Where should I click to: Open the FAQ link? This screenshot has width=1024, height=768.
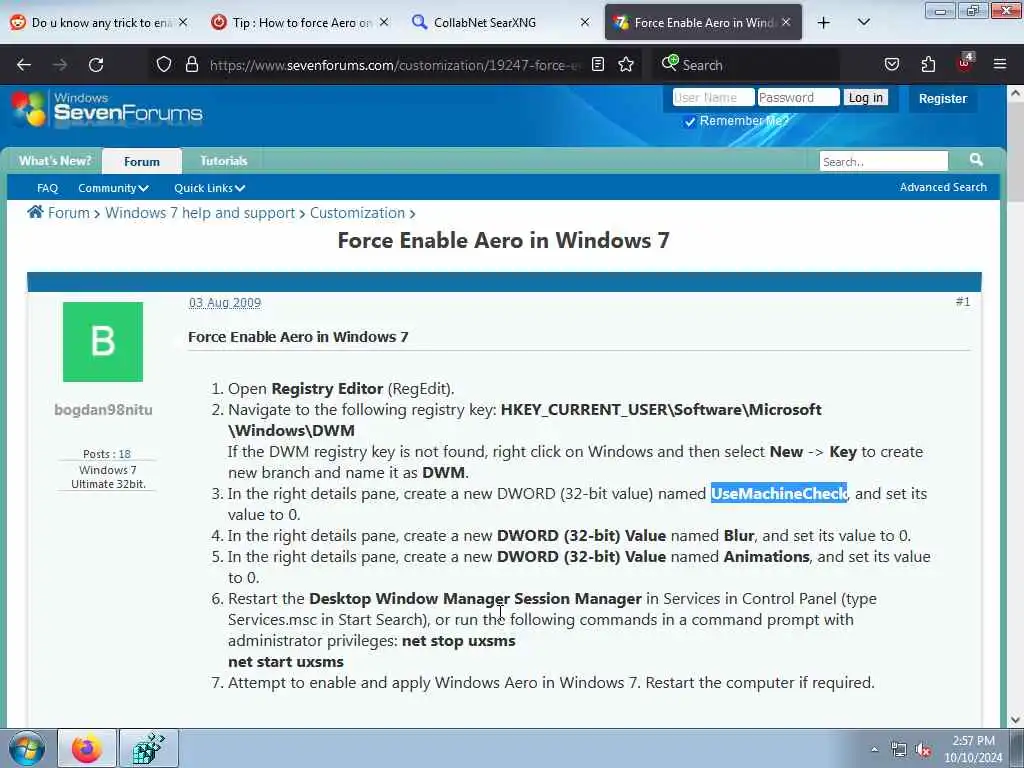(48, 188)
